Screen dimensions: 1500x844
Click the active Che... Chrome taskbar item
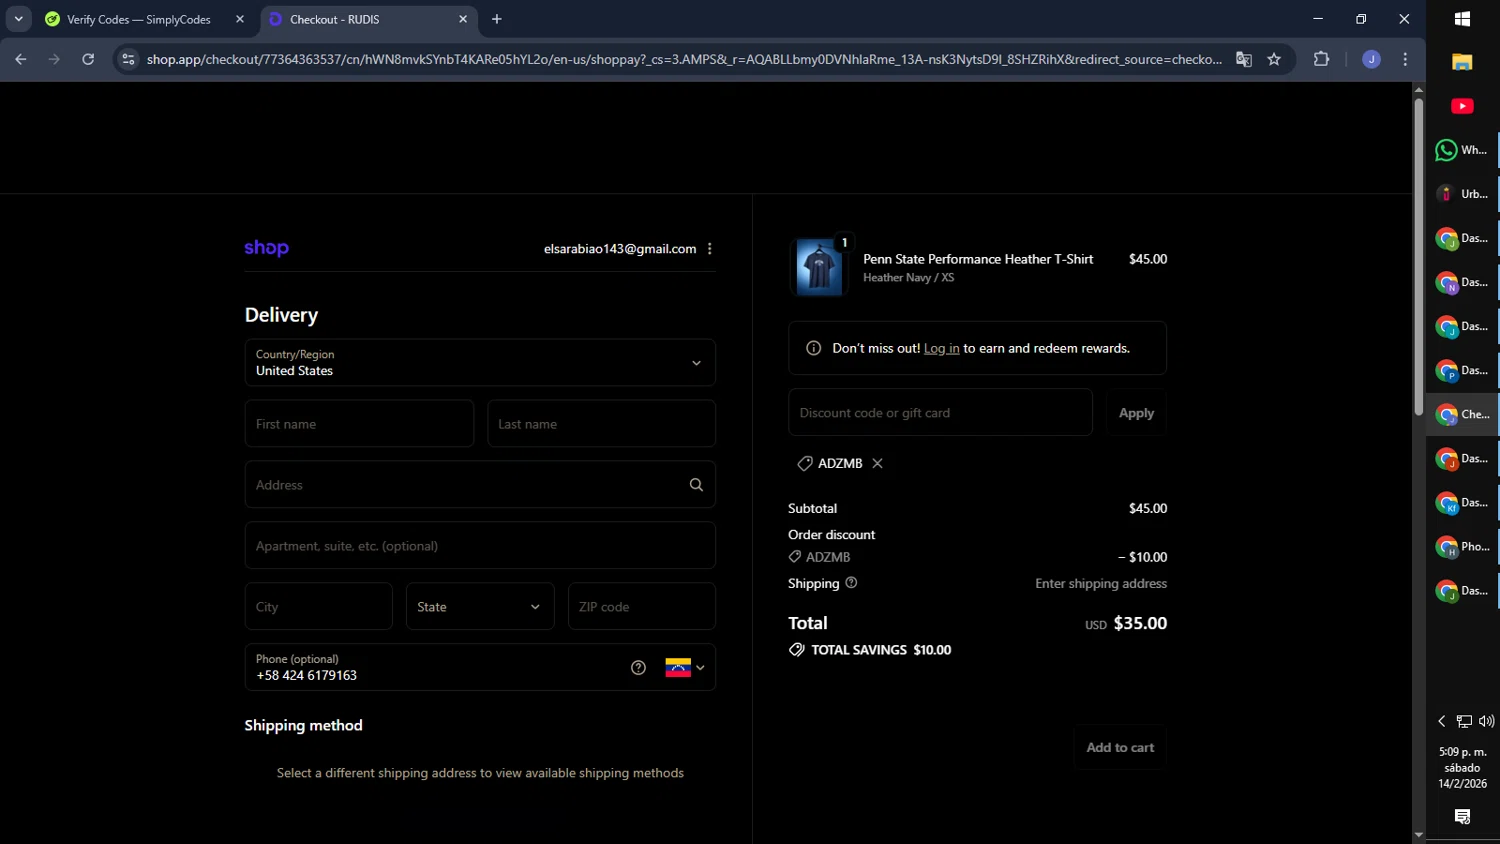[x=1462, y=414]
